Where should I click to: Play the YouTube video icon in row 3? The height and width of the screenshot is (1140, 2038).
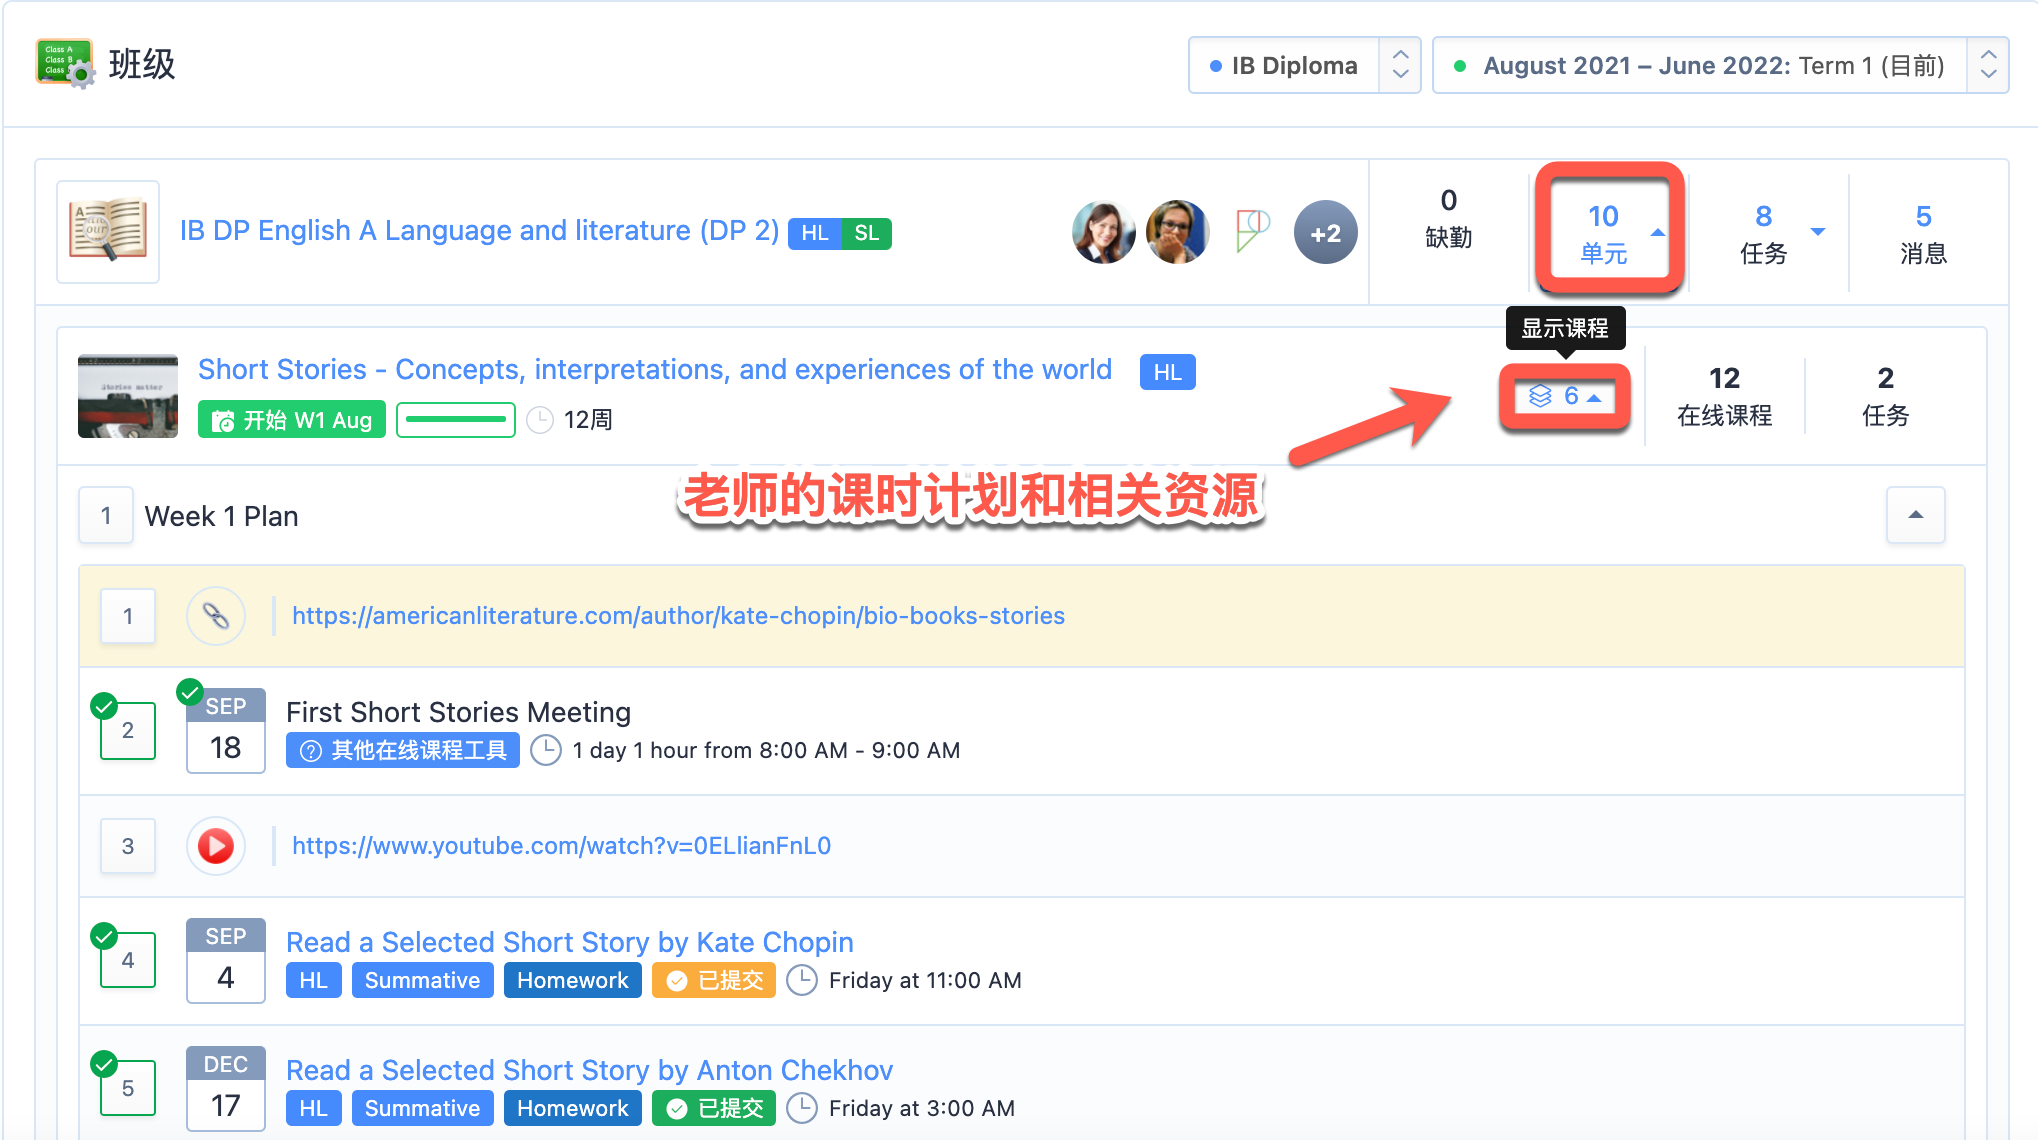216,846
